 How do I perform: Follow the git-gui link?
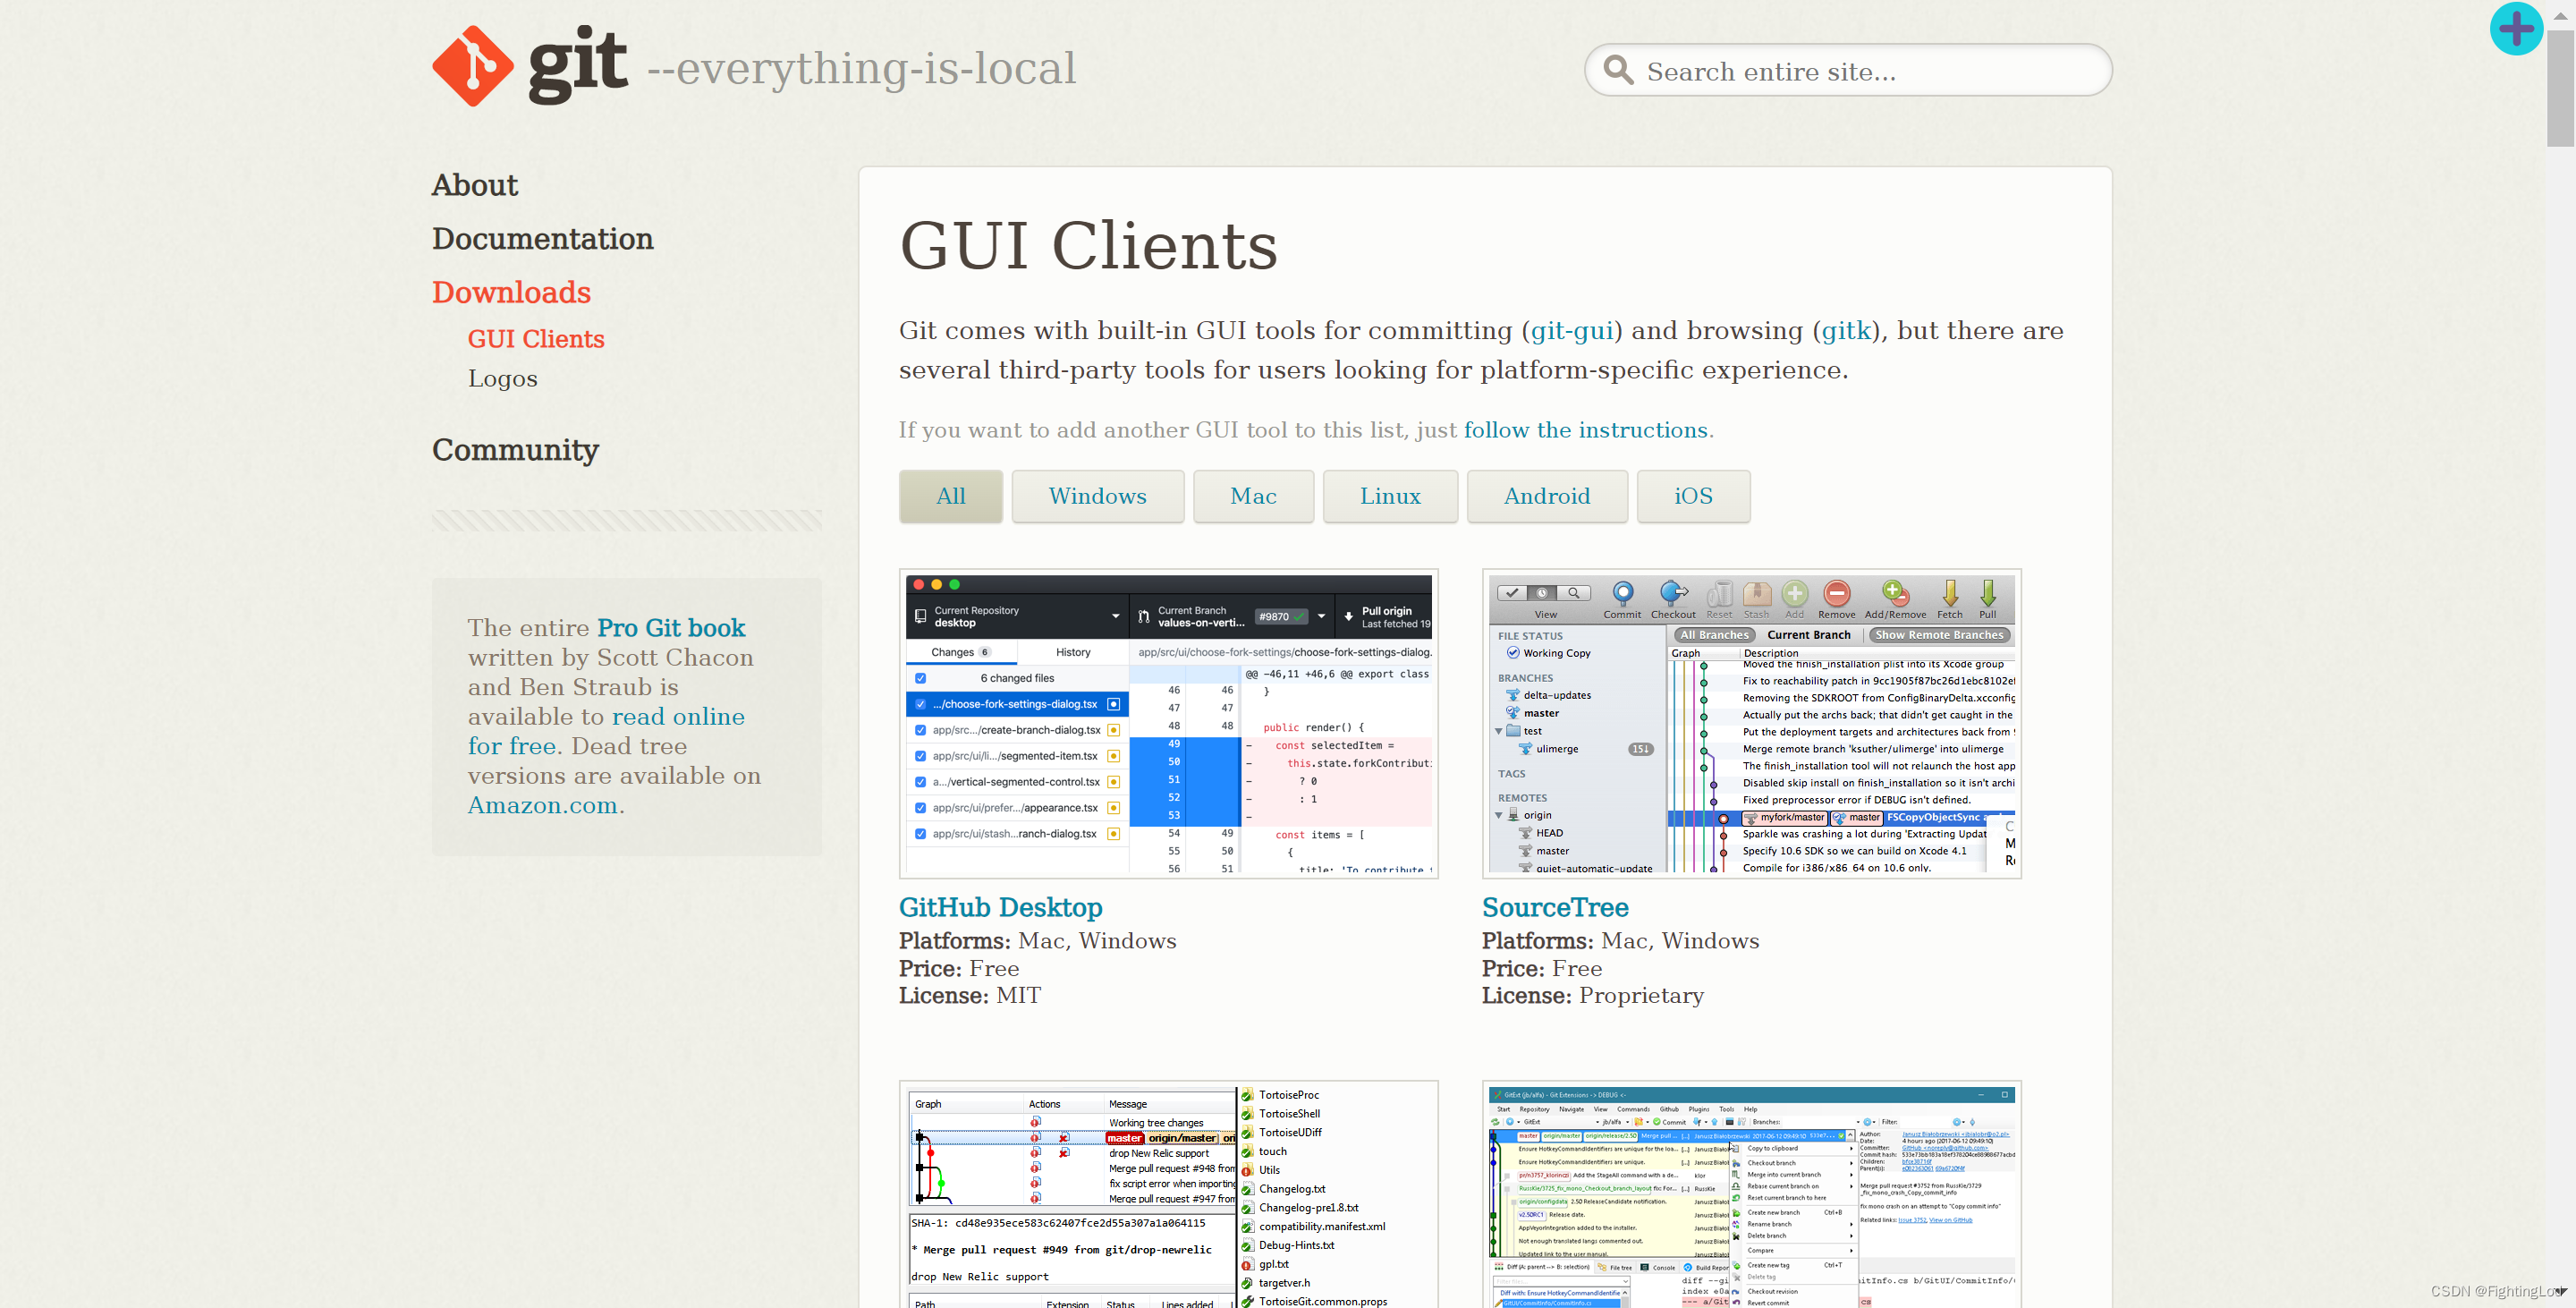(1572, 331)
